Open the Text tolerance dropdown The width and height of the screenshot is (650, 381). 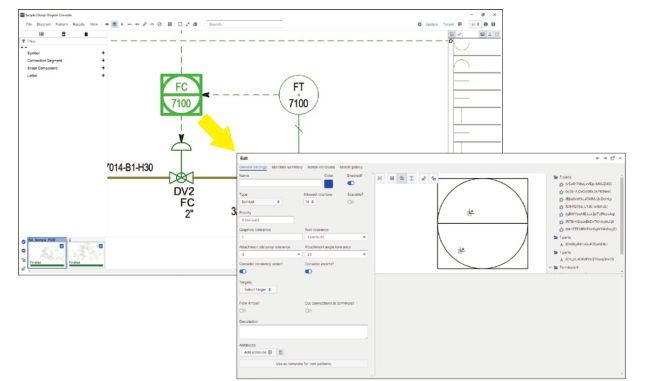pyautogui.click(x=336, y=237)
